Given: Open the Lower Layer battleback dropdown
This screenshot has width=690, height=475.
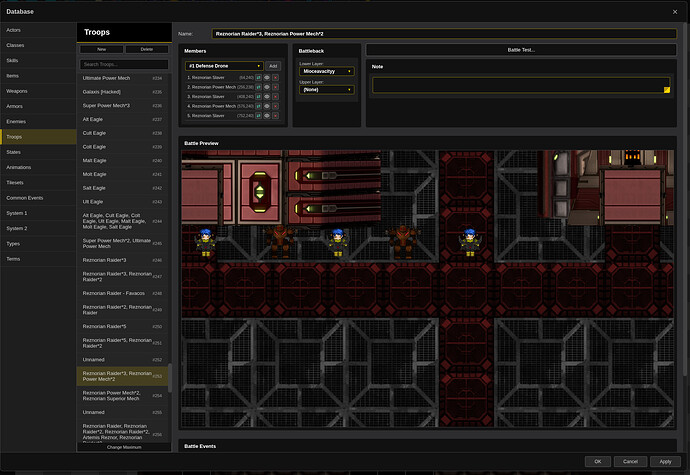Looking at the screenshot, I should point(327,71).
